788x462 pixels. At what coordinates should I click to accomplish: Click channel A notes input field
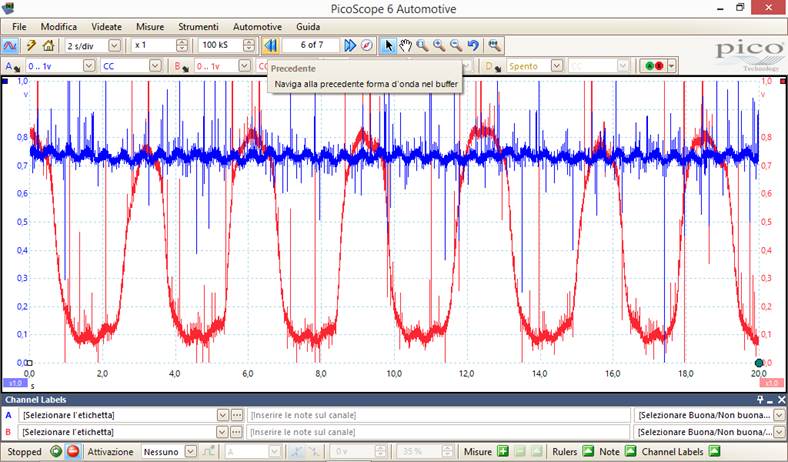point(437,415)
